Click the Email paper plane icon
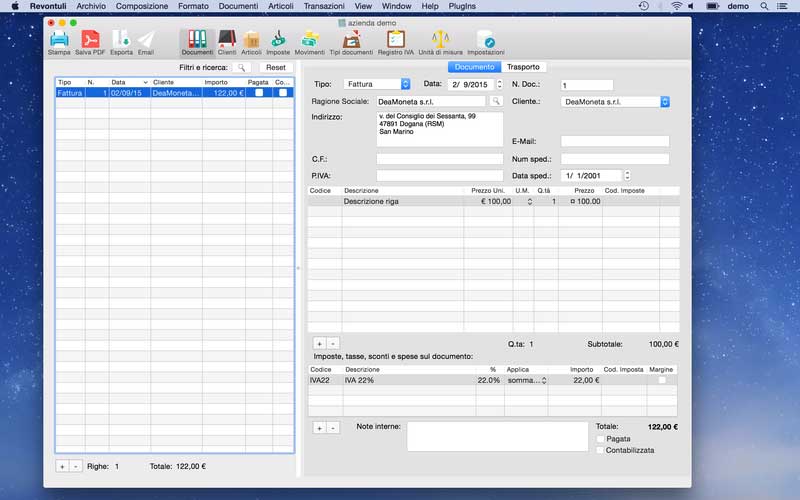This screenshot has width=800, height=500. [146, 39]
